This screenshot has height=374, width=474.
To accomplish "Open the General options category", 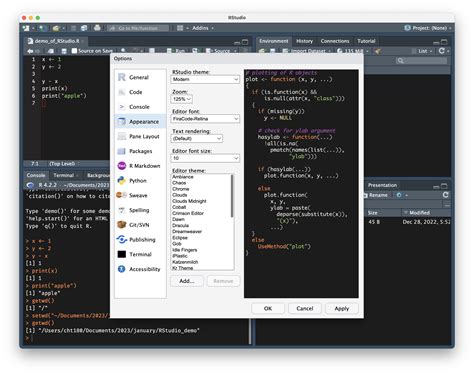I will pos(140,77).
